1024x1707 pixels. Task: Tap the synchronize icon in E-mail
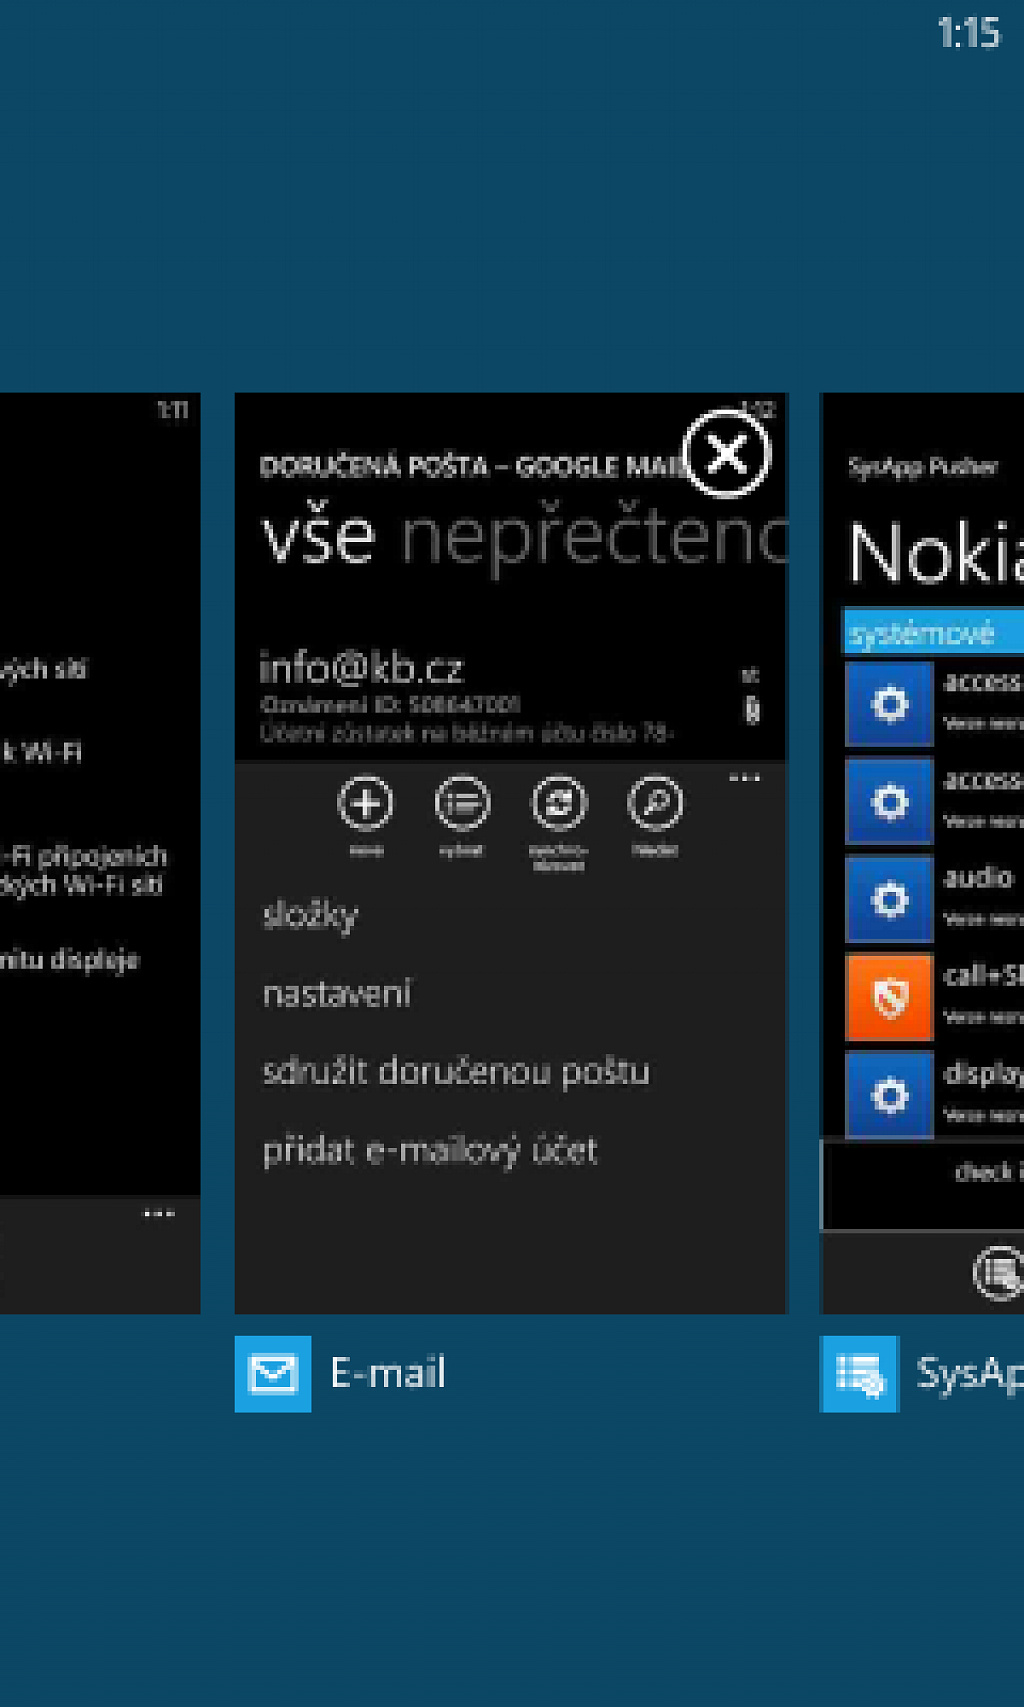click(x=559, y=803)
